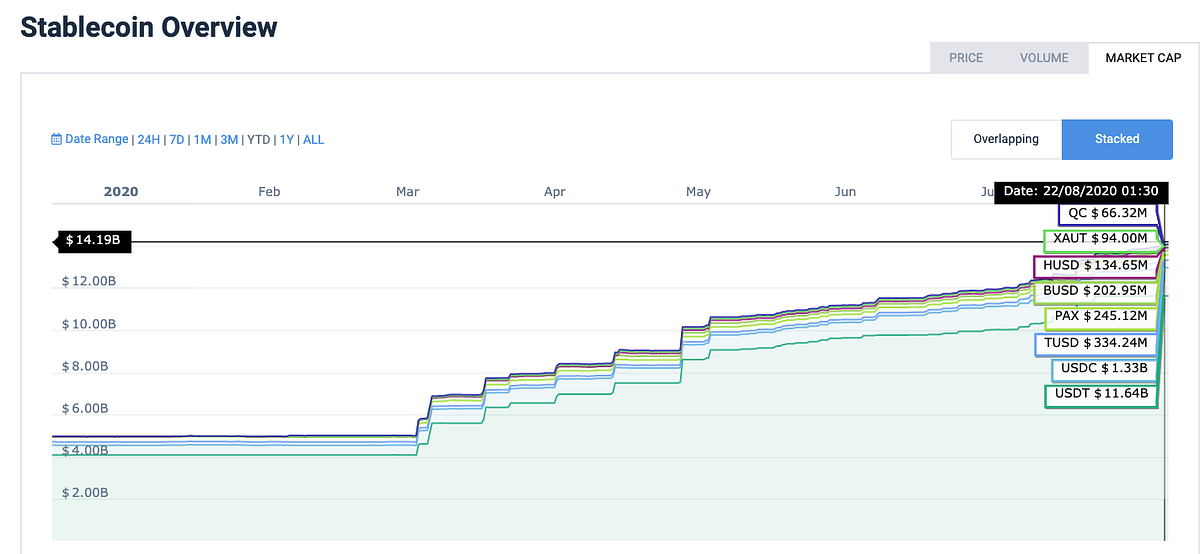Click the $ 12.00B y-axis label

89,282
